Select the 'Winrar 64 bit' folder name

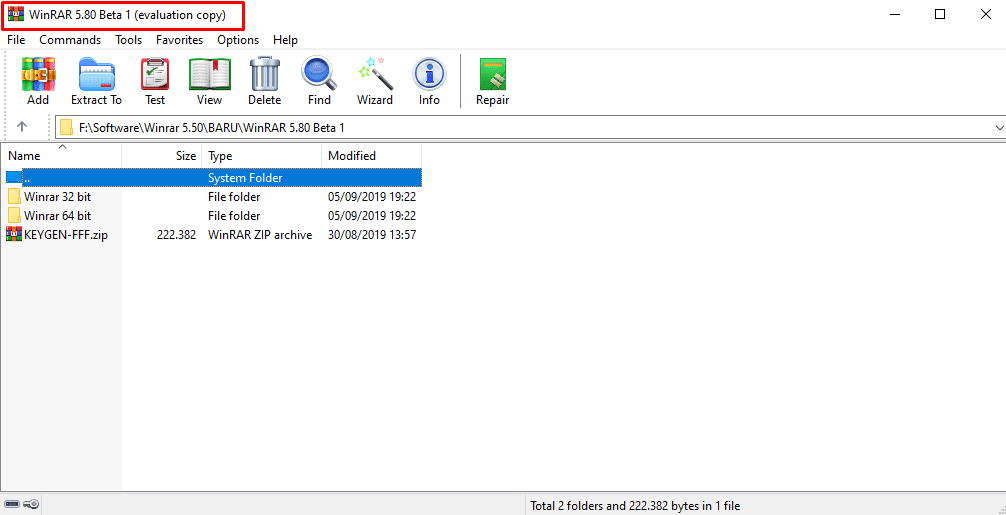point(58,215)
